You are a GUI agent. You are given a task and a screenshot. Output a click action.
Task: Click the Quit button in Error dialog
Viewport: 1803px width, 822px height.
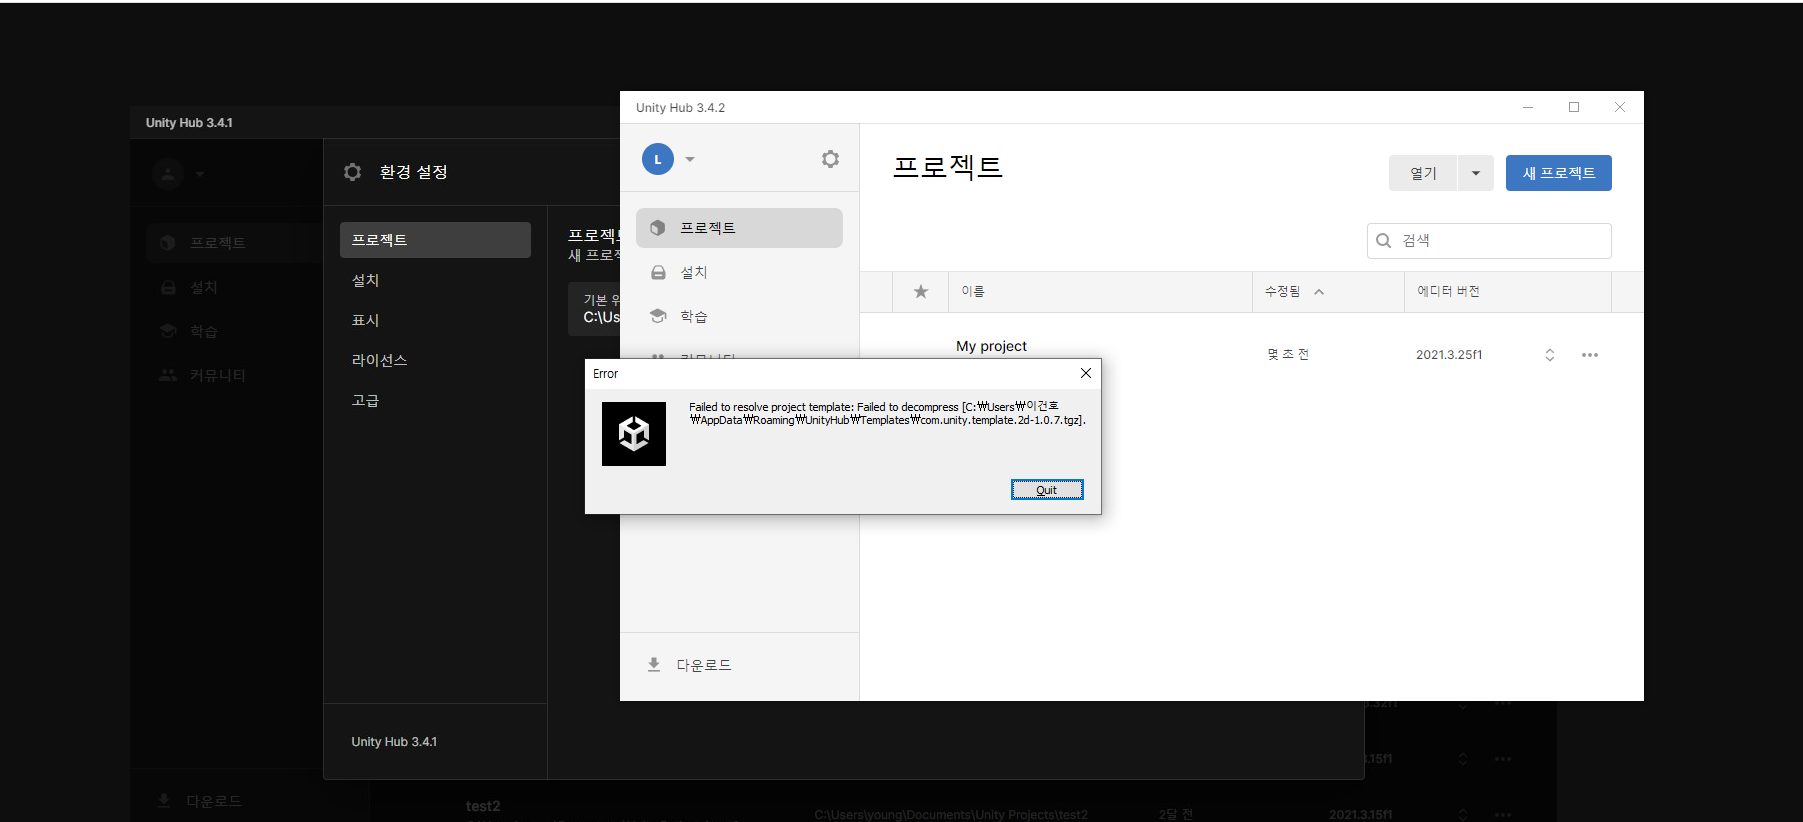tap(1047, 489)
